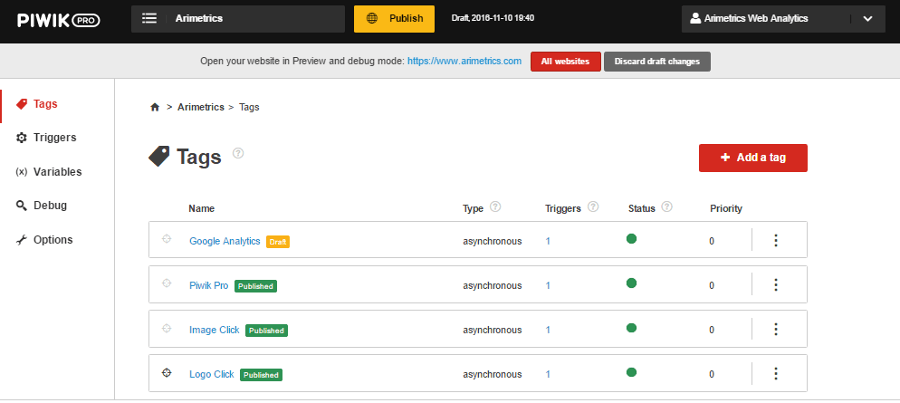This screenshot has width=900, height=403.
Task: Click the Priority column header
Action: (x=726, y=208)
